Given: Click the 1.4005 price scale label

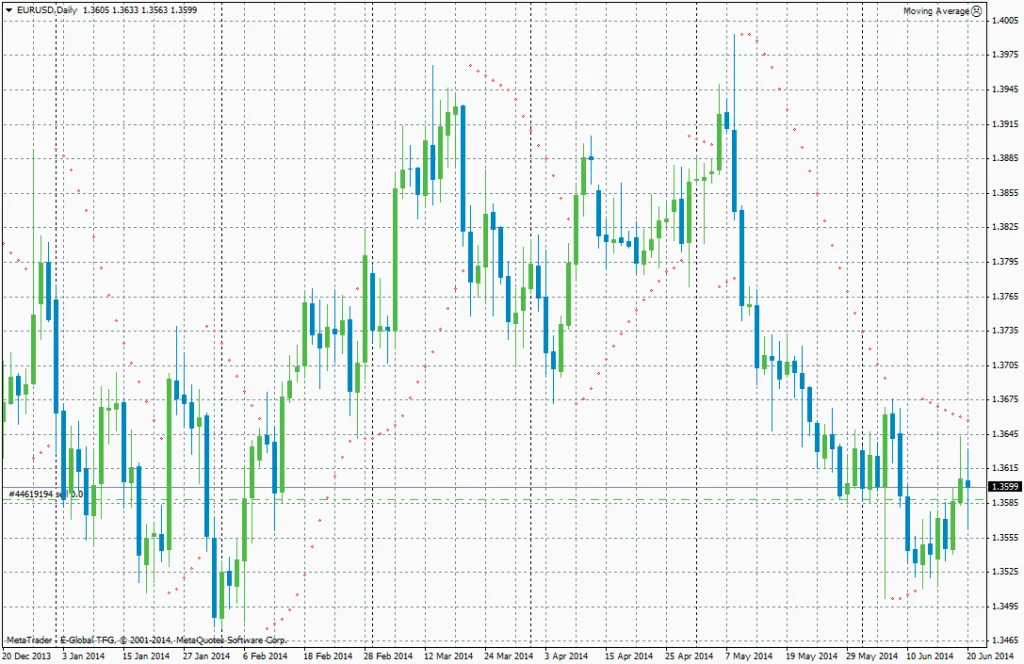Looking at the screenshot, I should point(1005,20).
